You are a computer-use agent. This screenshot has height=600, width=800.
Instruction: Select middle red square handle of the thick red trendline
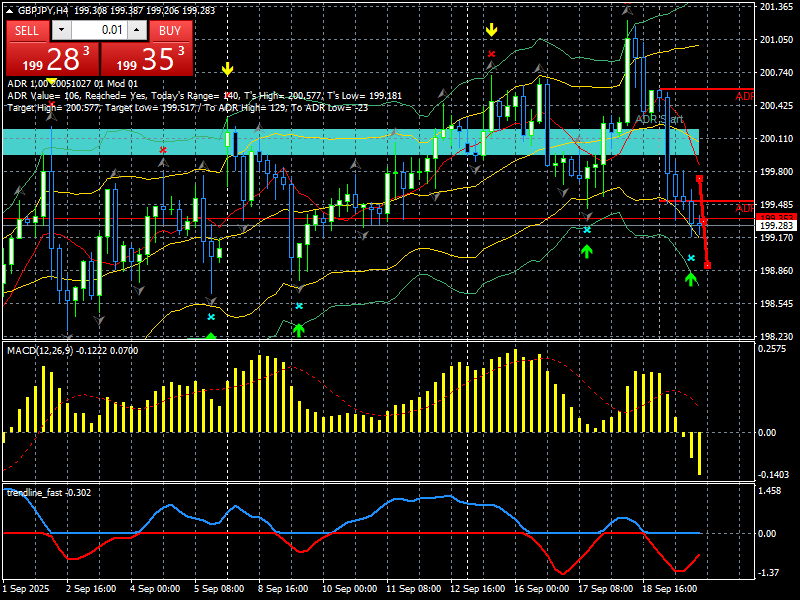tap(704, 221)
